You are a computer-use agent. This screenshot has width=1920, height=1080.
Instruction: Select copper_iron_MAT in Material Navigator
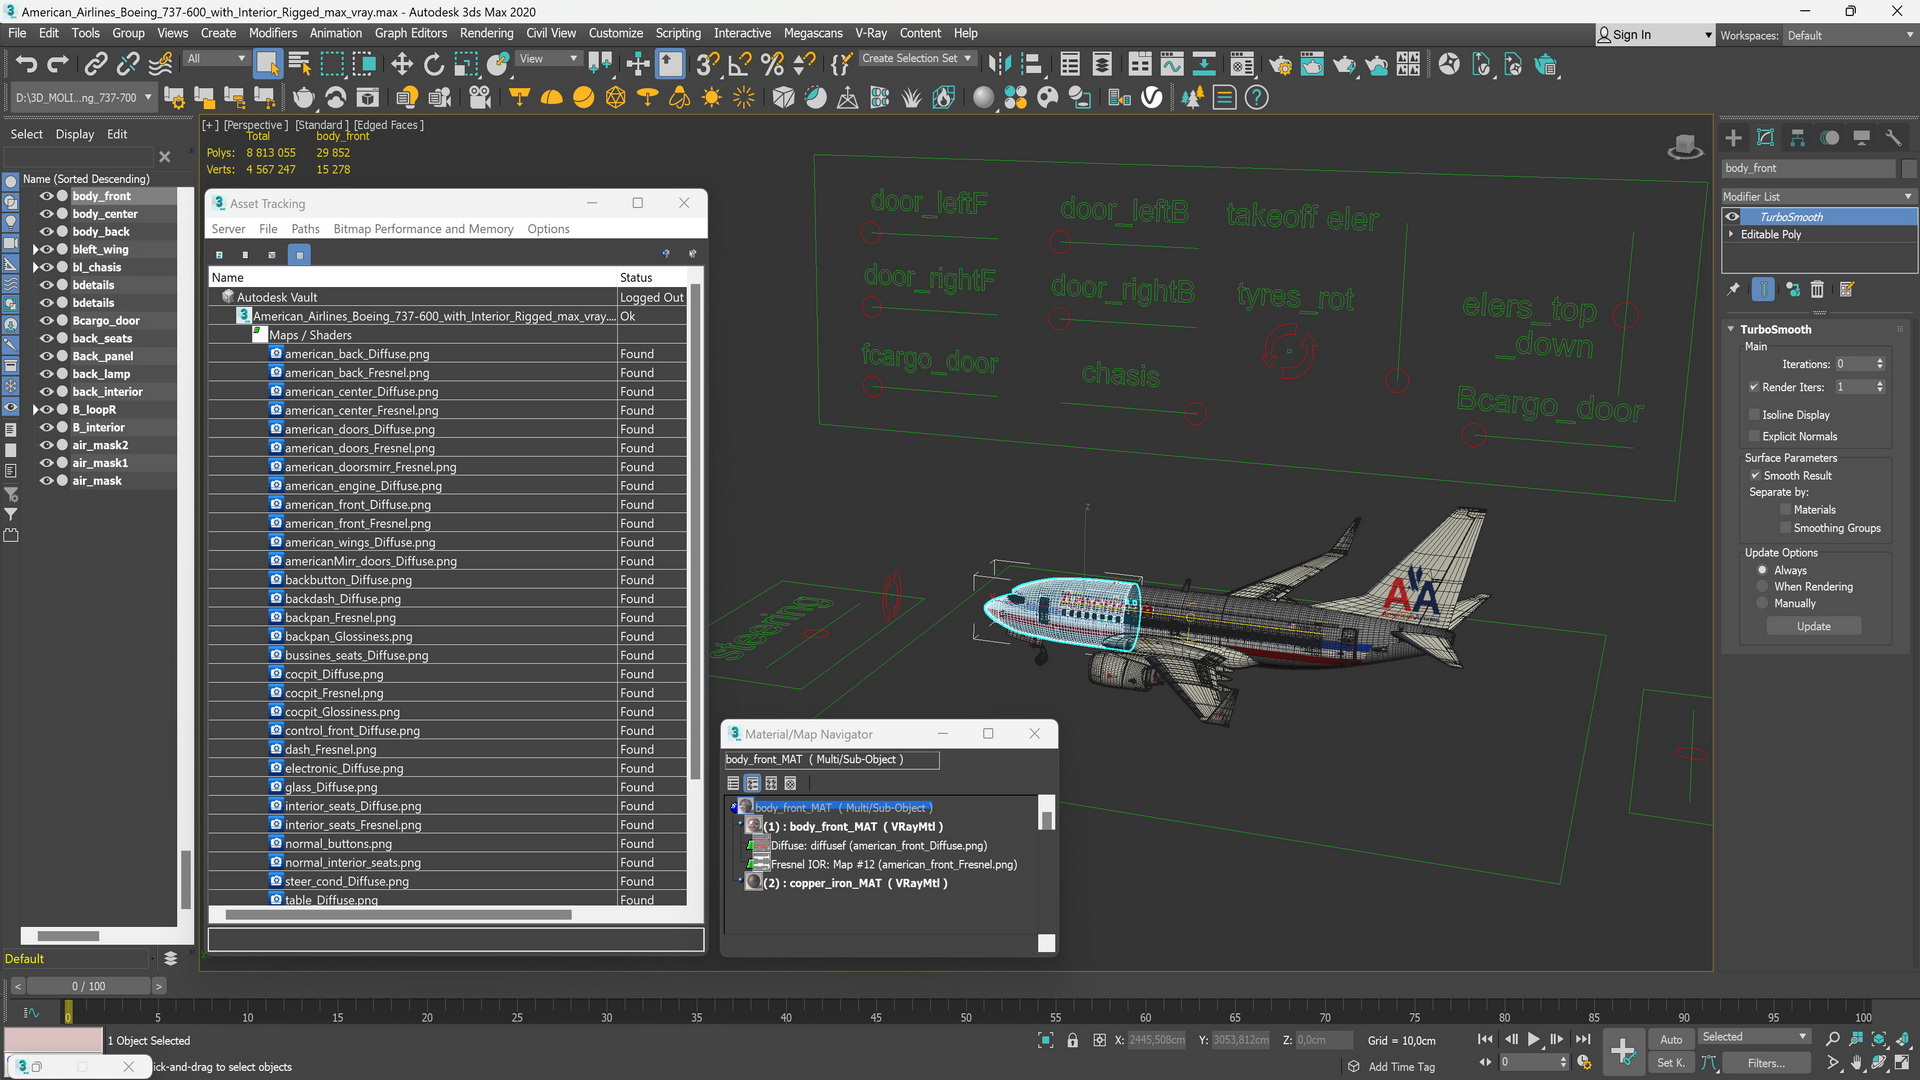pos(855,883)
